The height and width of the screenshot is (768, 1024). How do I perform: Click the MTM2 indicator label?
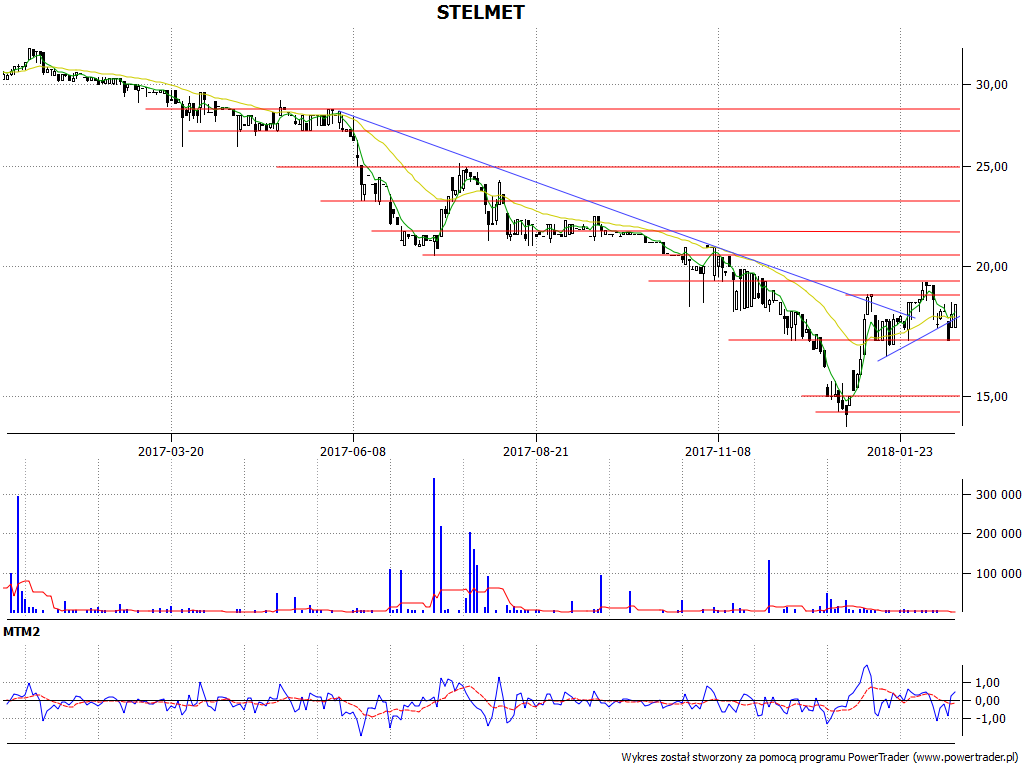(x=22, y=632)
